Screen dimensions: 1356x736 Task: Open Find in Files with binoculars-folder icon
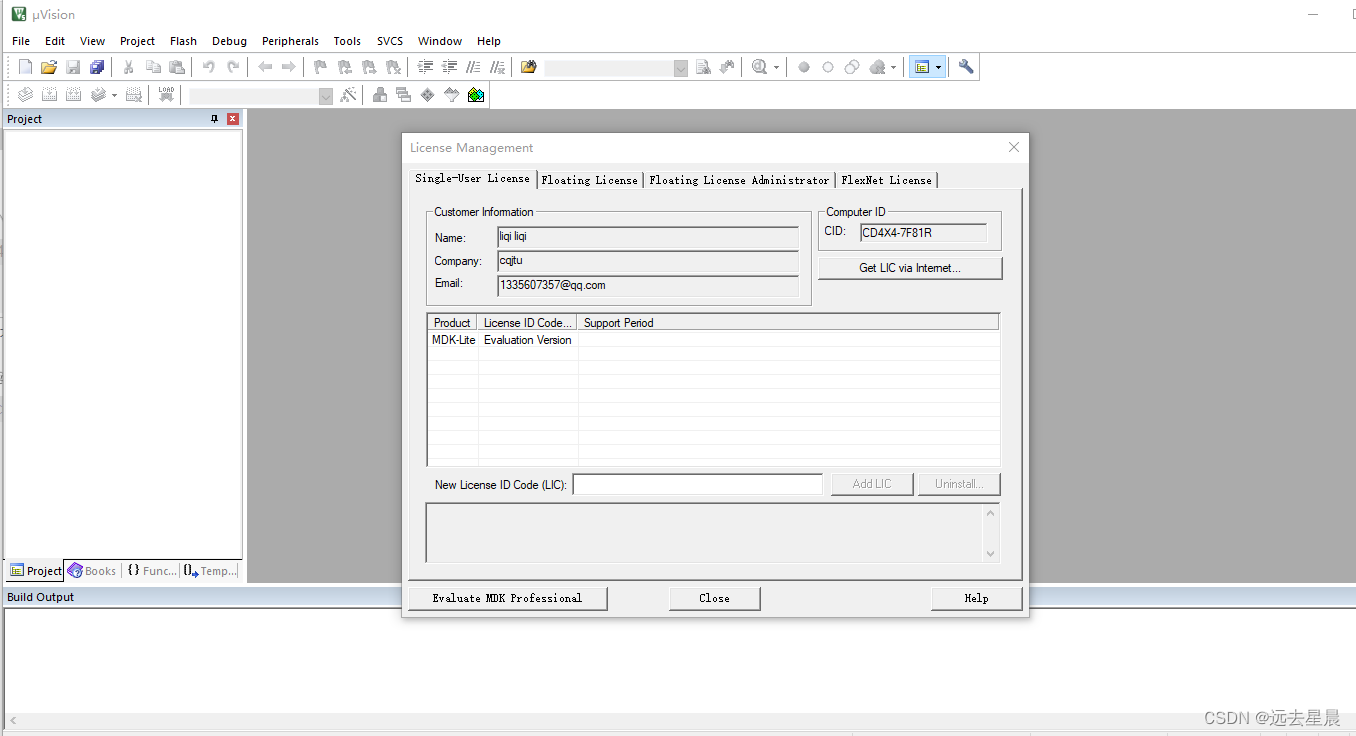tap(529, 67)
